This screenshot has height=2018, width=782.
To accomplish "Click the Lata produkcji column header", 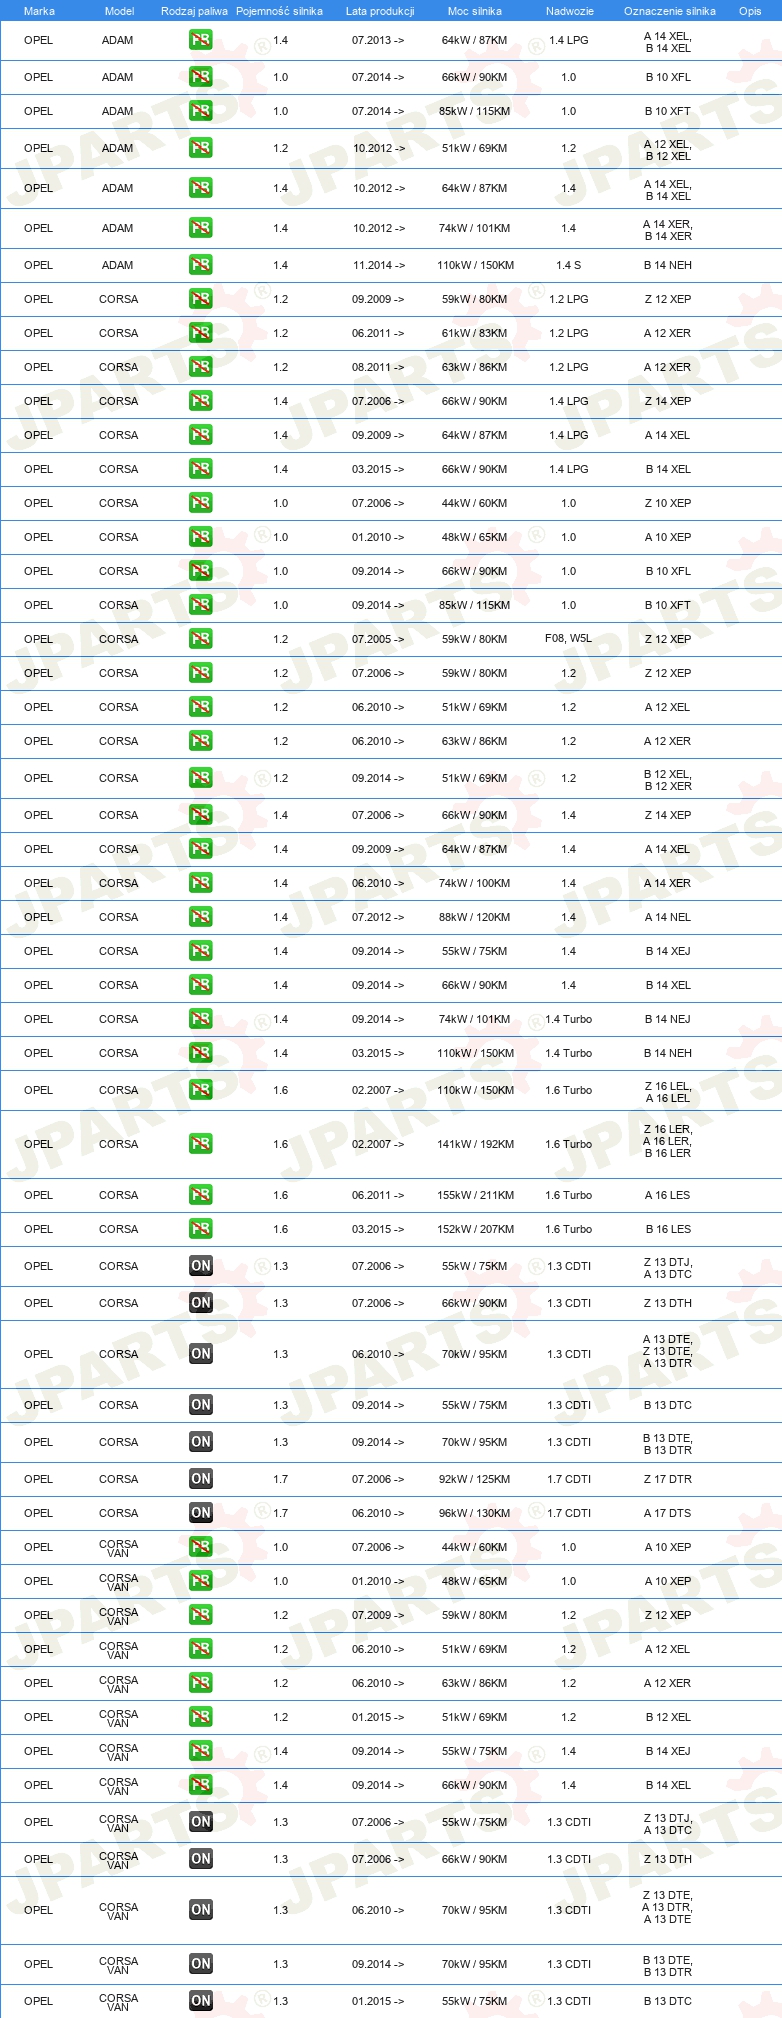I will [x=380, y=11].
